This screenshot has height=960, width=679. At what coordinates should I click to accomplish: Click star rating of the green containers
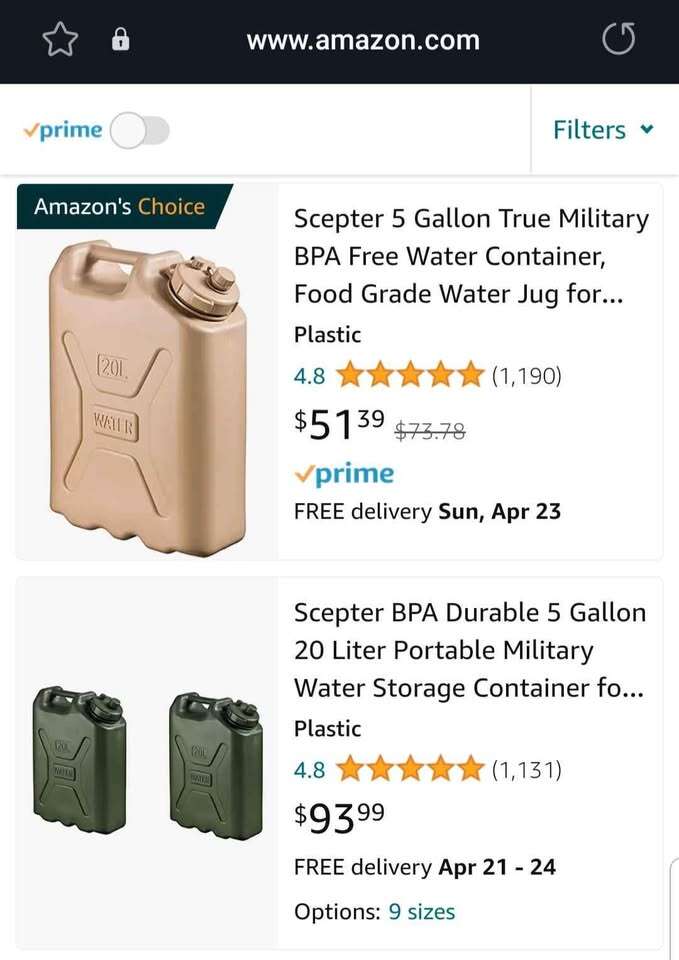click(410, 770)
